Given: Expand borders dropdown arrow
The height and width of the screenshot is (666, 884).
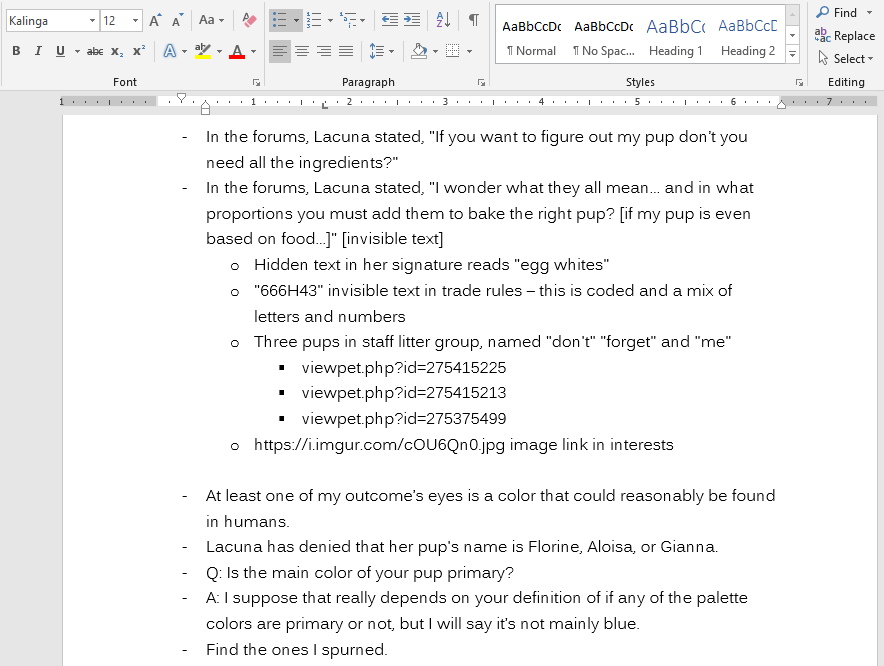Looking at the screenshot, I should pos(469,52).
